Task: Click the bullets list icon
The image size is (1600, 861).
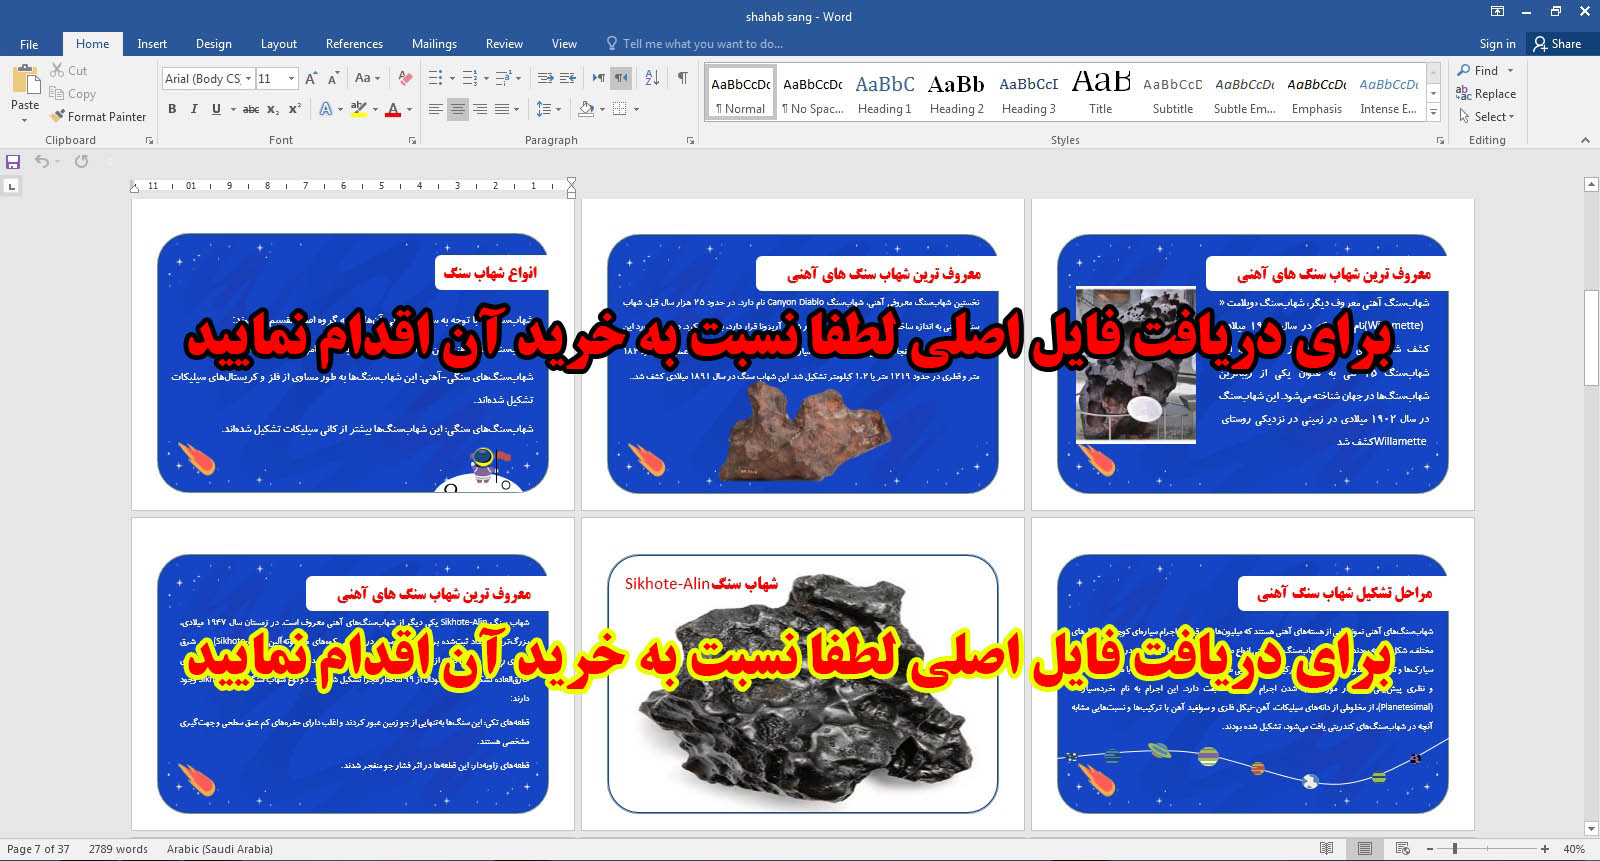Action: (x=436, y=78)
